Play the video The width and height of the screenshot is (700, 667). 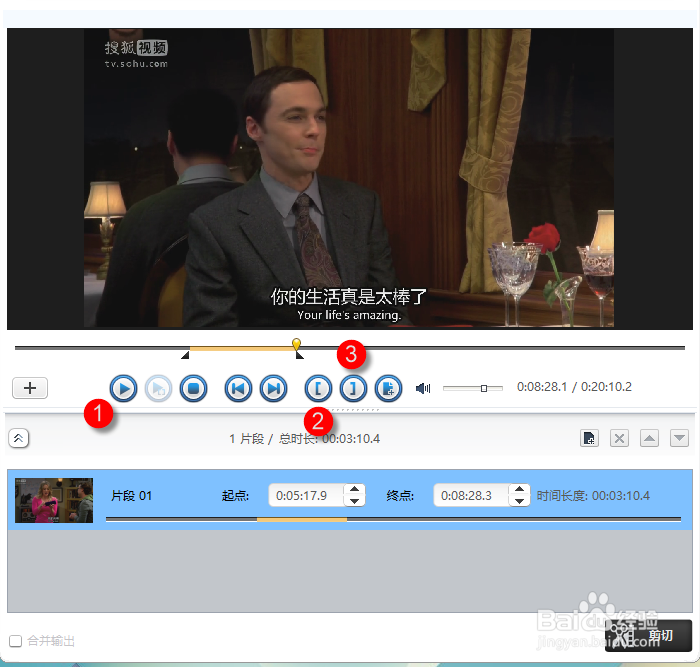pos(123,388)
